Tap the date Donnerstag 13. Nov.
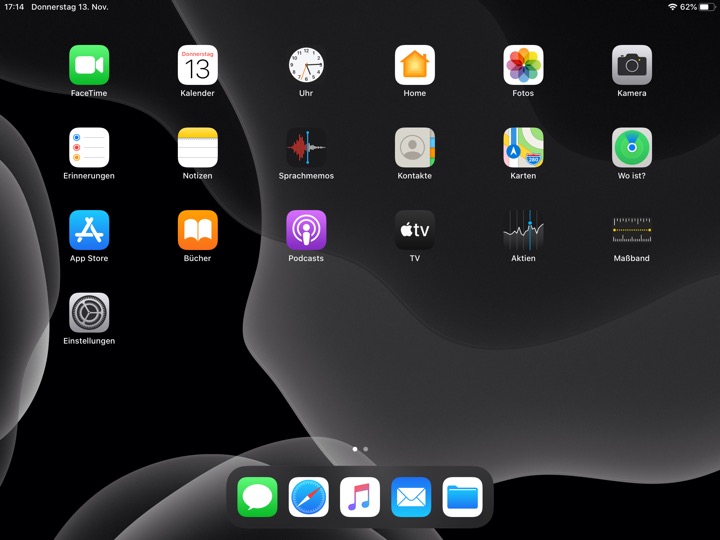Screen dimensions: 720x540 [x=70, y=7]
